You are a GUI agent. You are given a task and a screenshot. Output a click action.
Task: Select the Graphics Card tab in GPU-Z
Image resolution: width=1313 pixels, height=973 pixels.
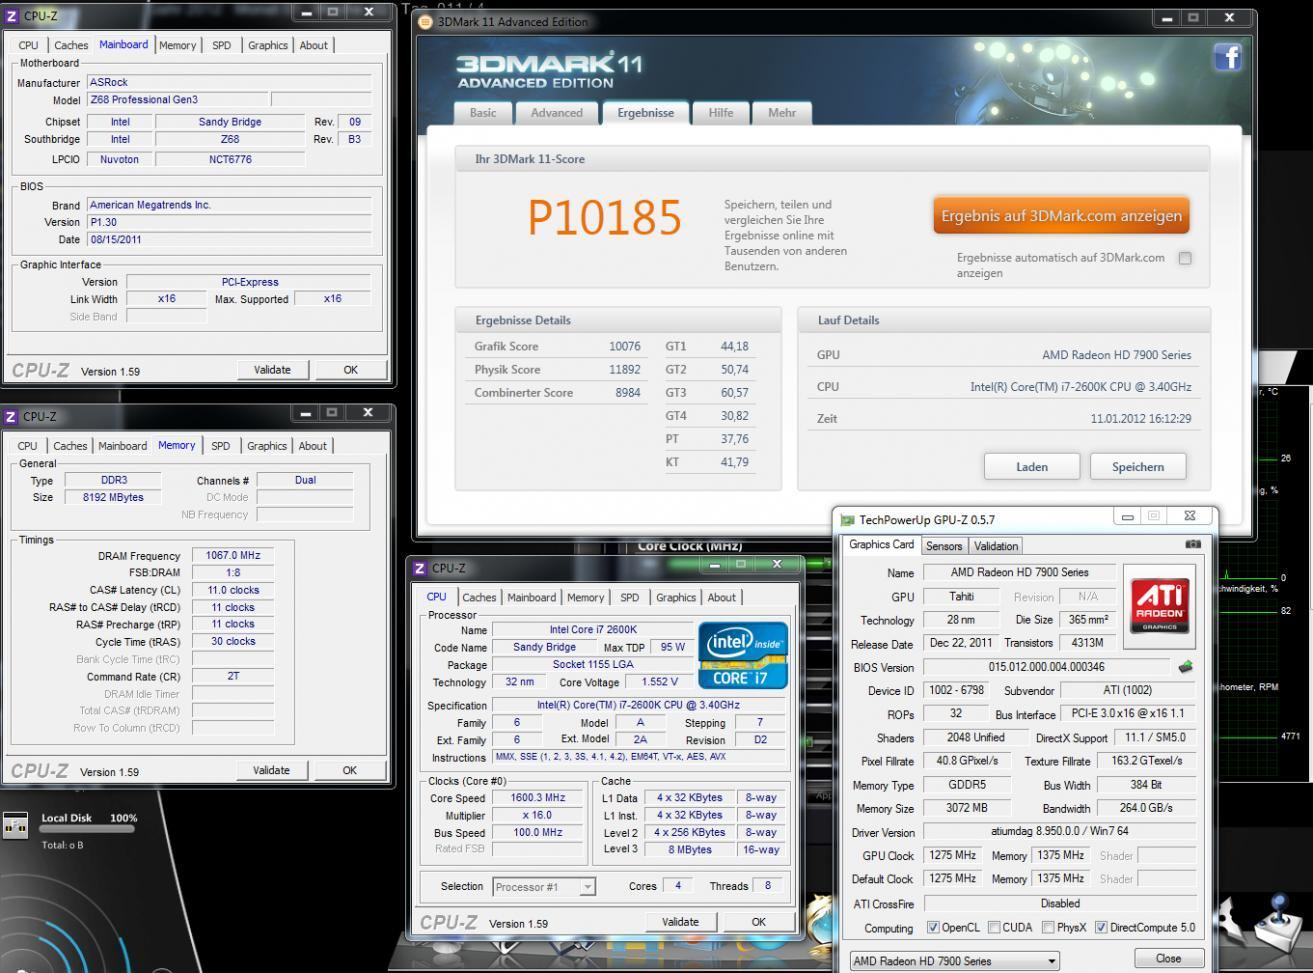point(882,545)
